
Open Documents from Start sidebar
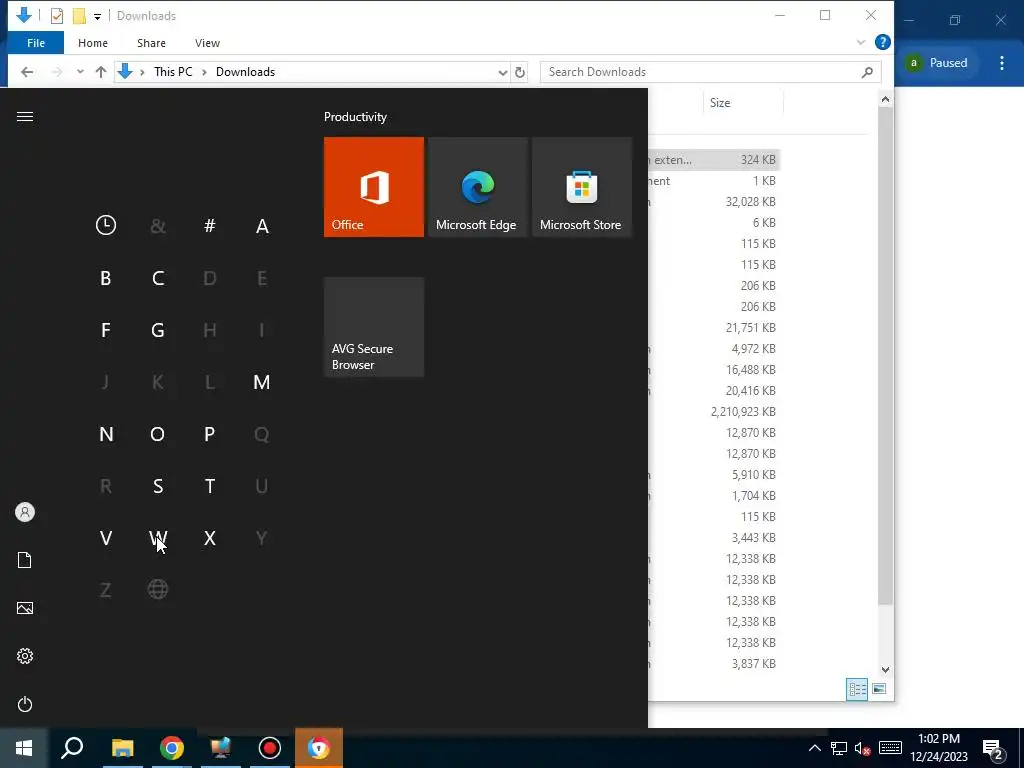click(25, 560)
